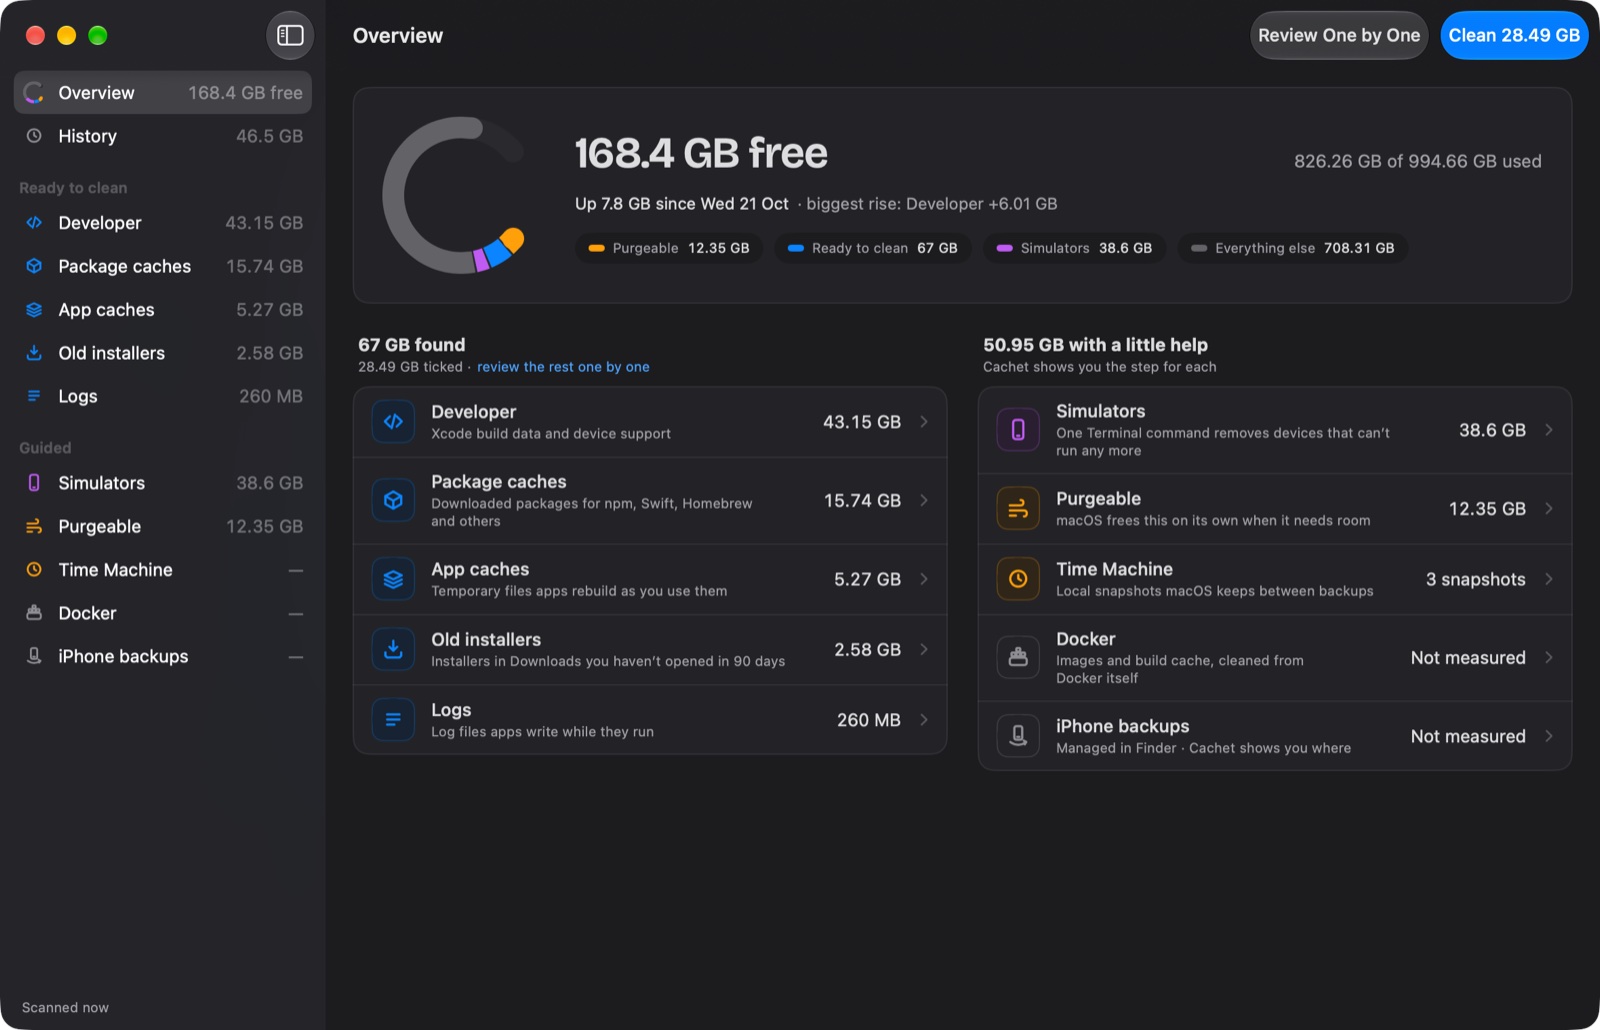Click the Old installers download icon in the found list
This screenshot has width=1600, height=1030.
click(x=393, y=649)
